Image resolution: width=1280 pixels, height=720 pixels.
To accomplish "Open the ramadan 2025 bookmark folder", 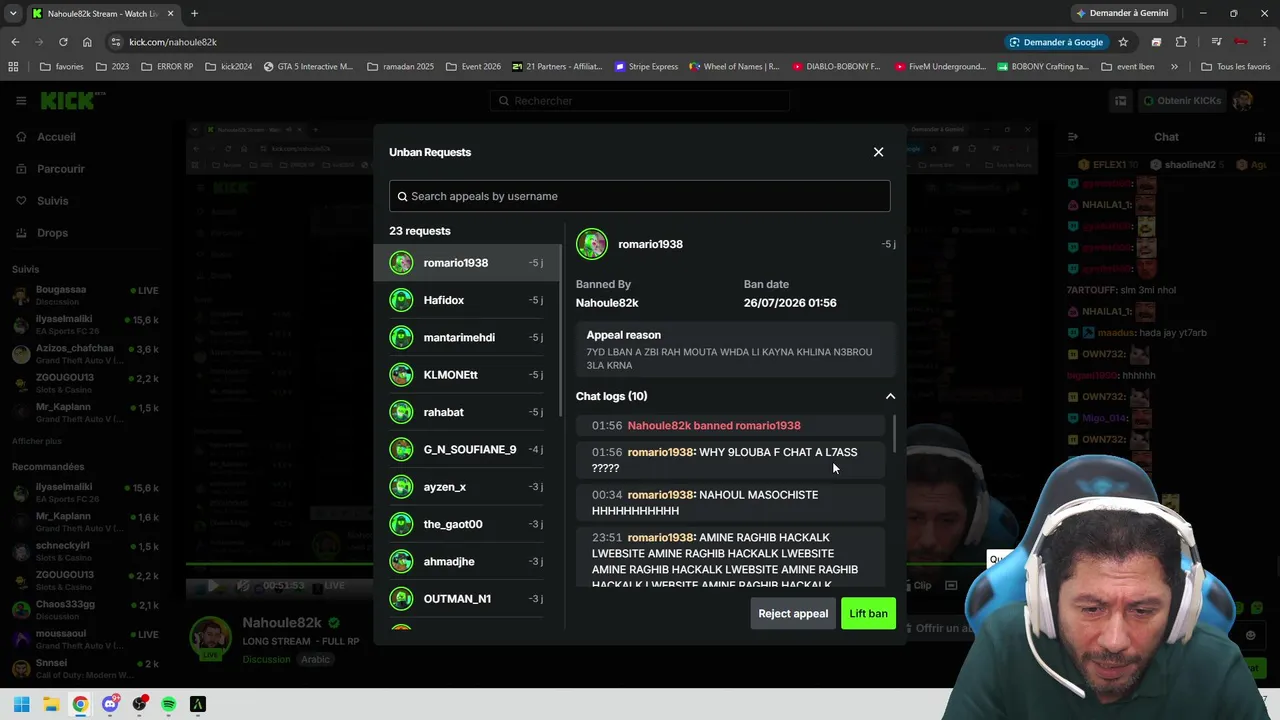I will pyautogui.click(x=401, y=67).
